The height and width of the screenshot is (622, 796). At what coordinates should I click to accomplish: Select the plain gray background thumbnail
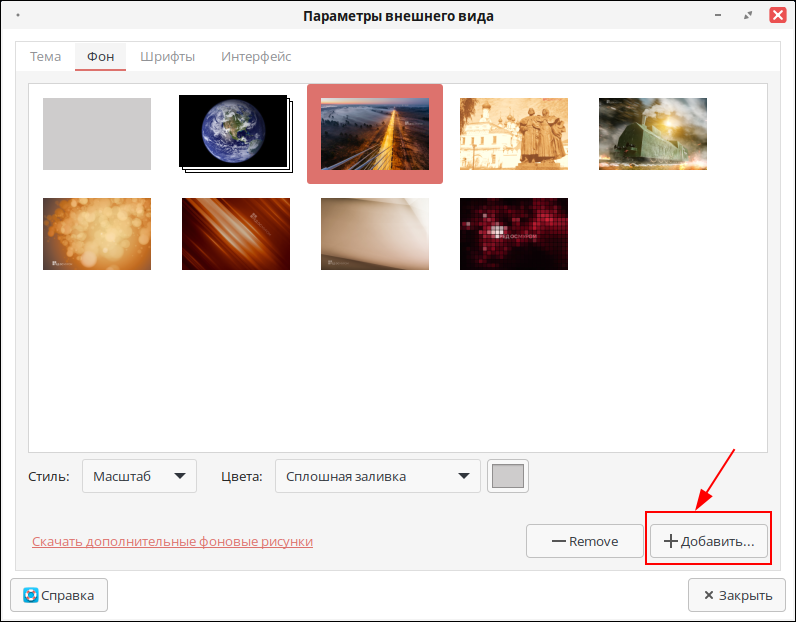(97, 133)
